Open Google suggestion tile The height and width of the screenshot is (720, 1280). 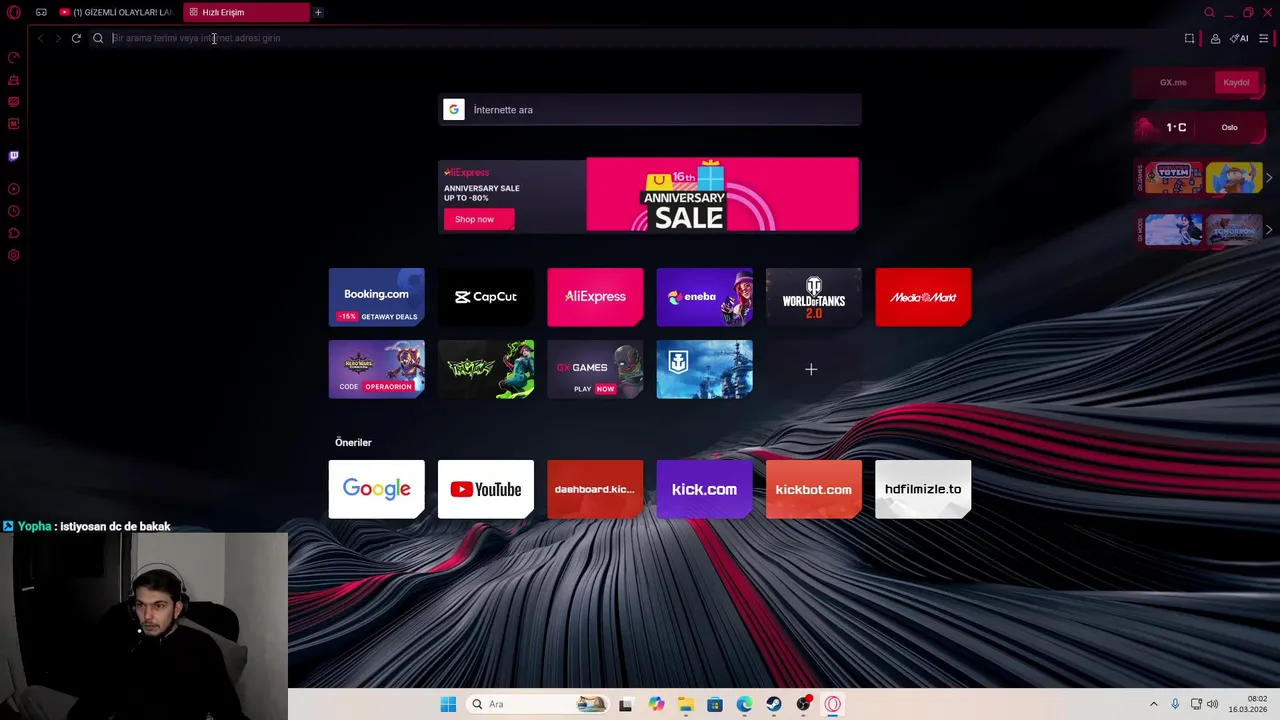pos(376,489)
